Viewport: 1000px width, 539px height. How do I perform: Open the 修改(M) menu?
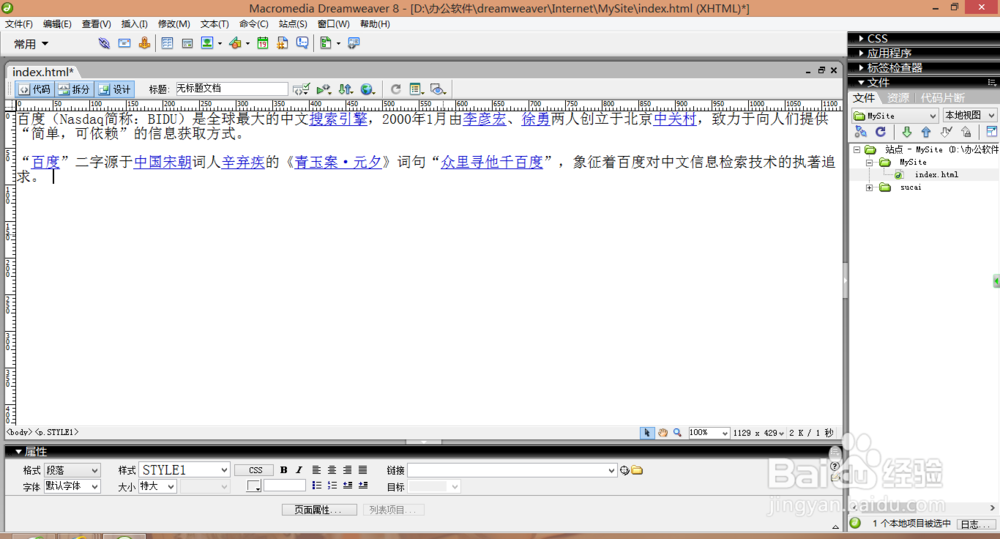[173, 24]
